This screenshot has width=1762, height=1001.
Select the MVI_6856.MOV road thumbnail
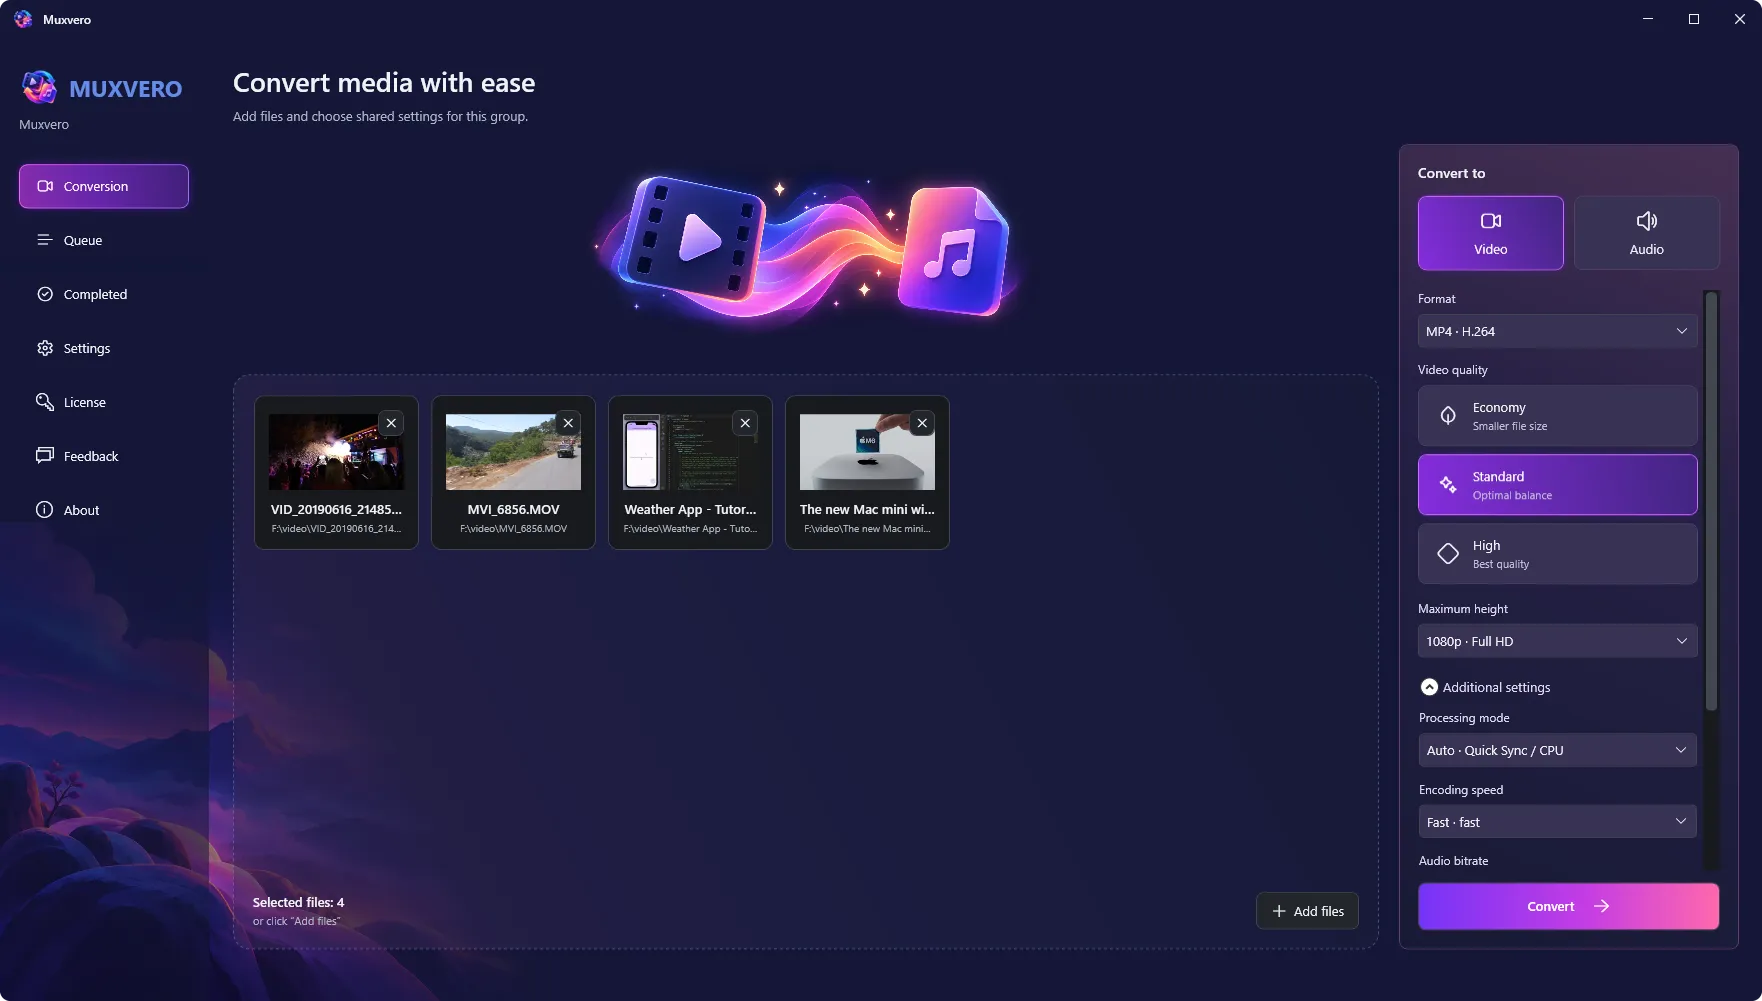pyautogui.click(x=513, y=452)
